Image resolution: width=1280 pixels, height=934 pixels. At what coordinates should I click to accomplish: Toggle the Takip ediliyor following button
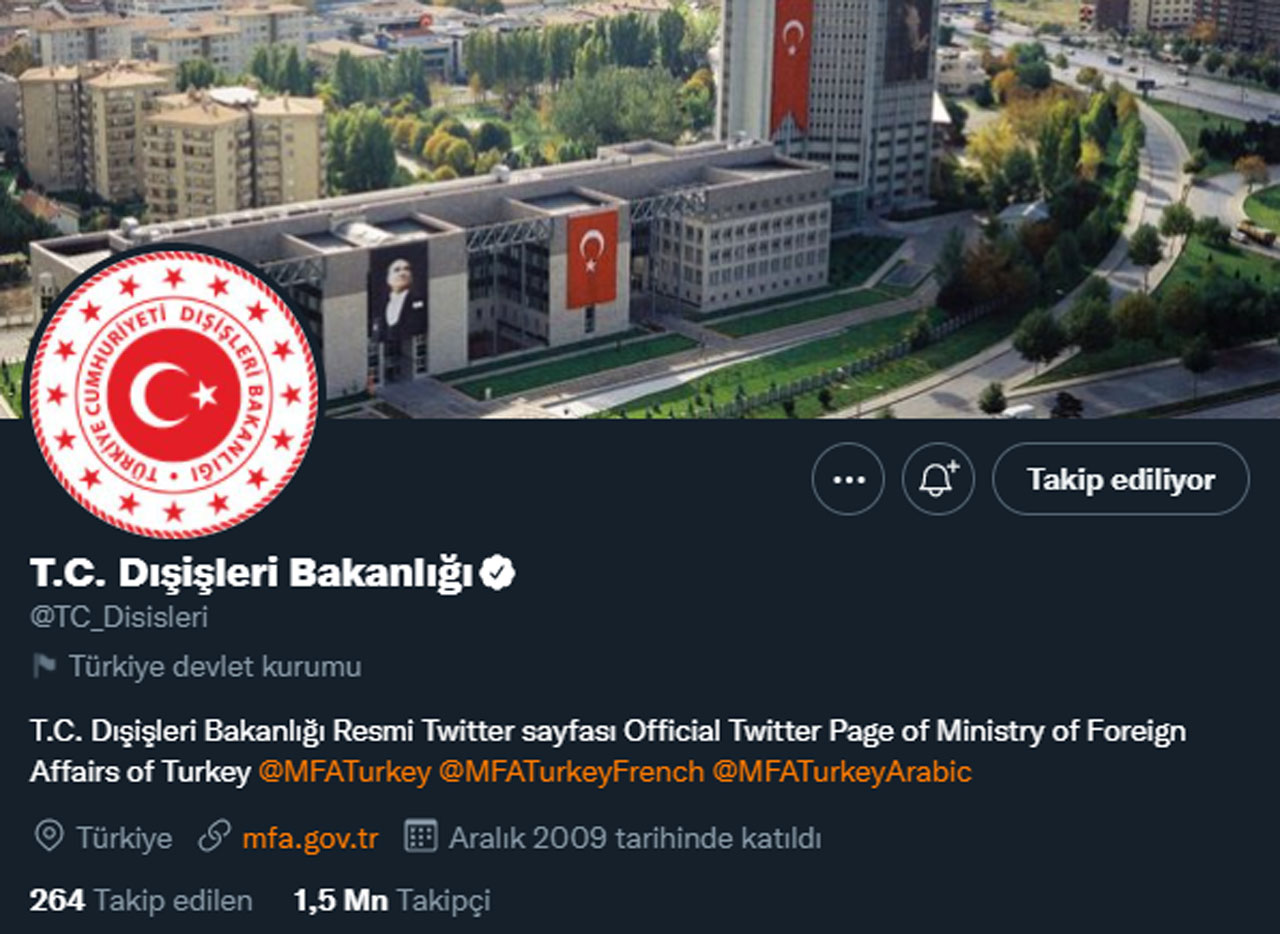(x=1120, y=479)
